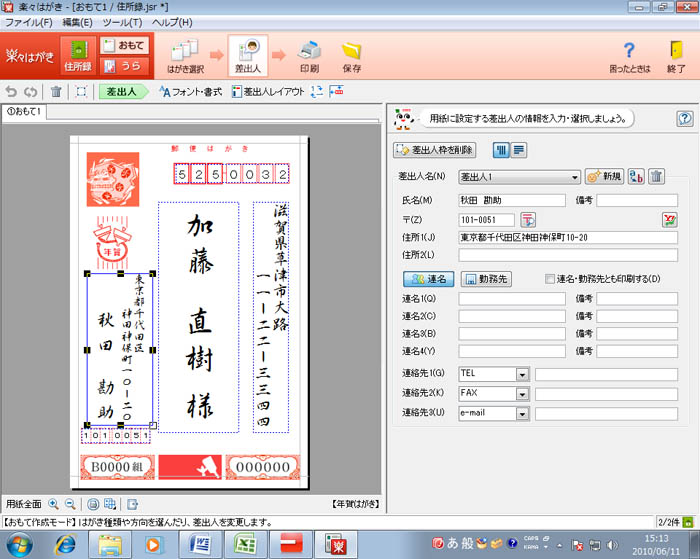
Task: Switch to vertical text layout toggle
Action: coord(502,150)
